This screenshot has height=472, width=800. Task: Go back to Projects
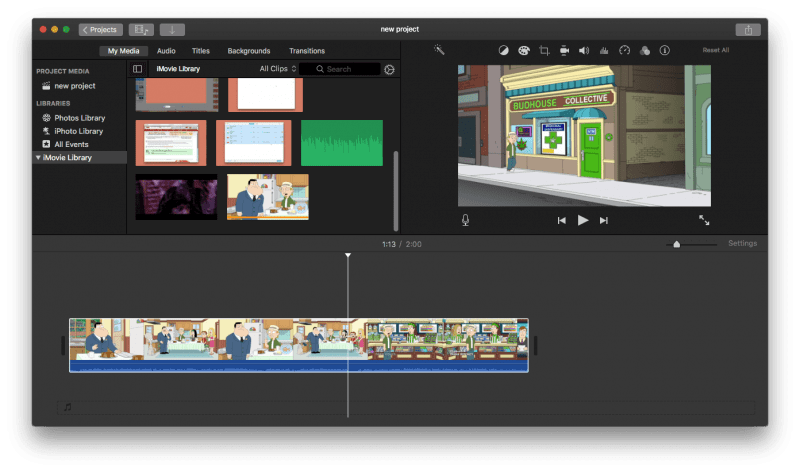click(x=100, y=30)
